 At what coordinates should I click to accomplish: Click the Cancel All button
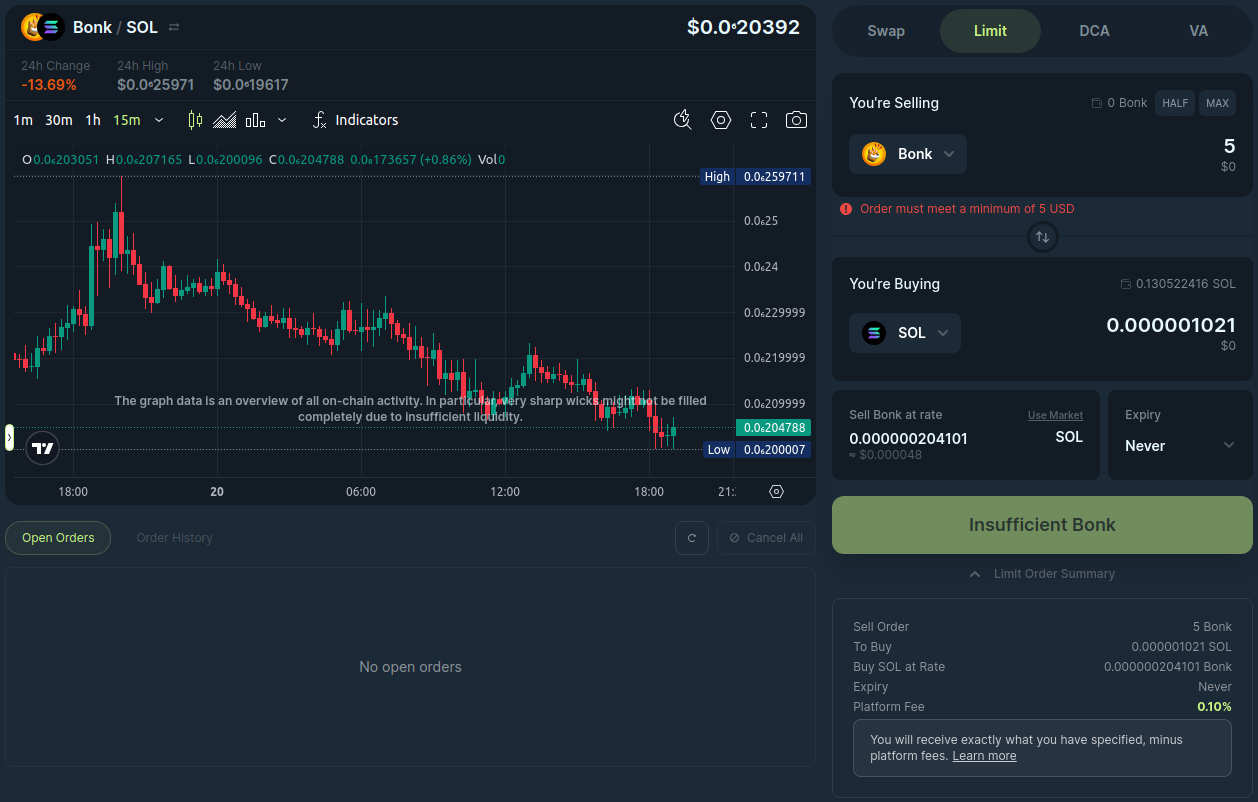click(x=766, y=538)
